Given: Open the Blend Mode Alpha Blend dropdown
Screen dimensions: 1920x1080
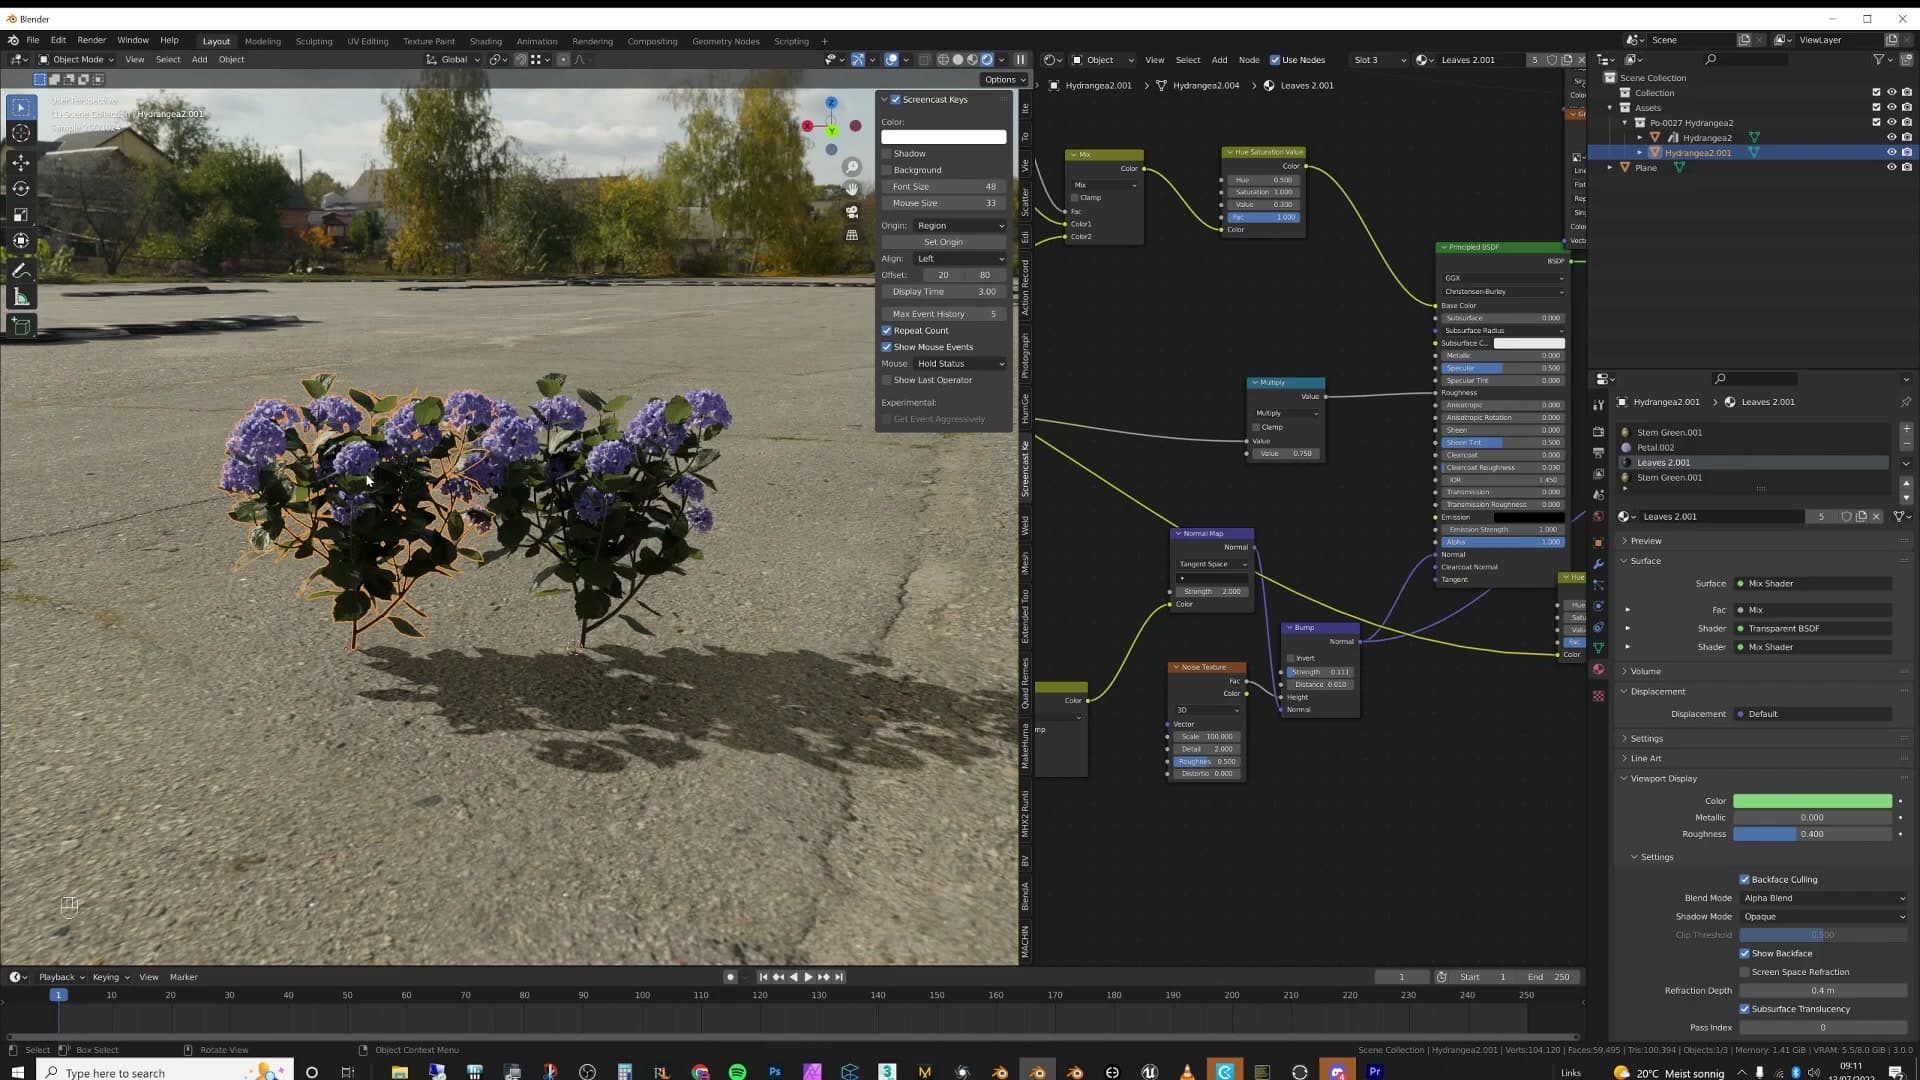Looking at the screenshot, I should coord(1823,898).
